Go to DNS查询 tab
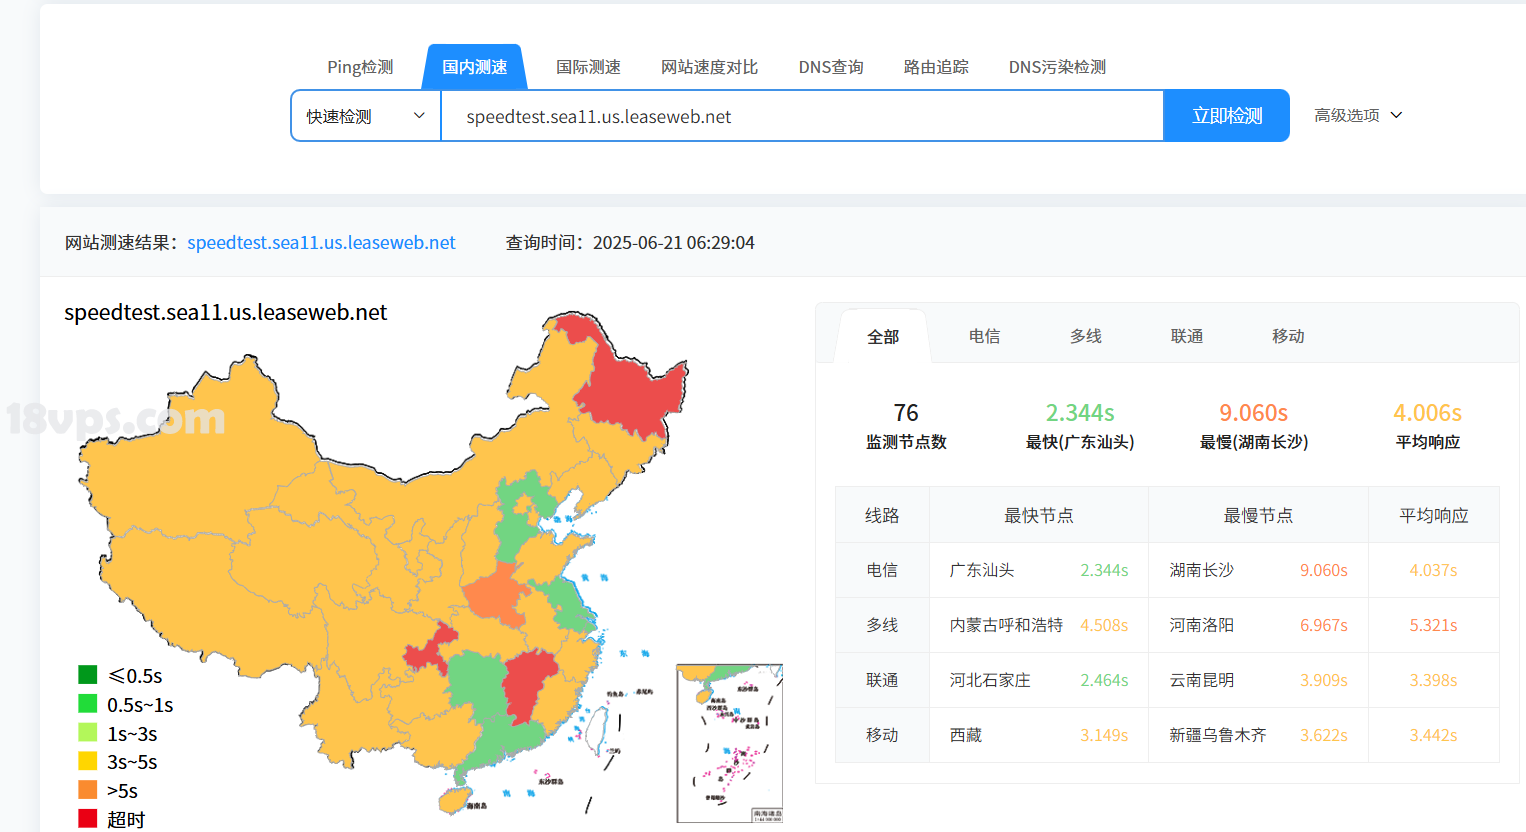 [831, 67]
